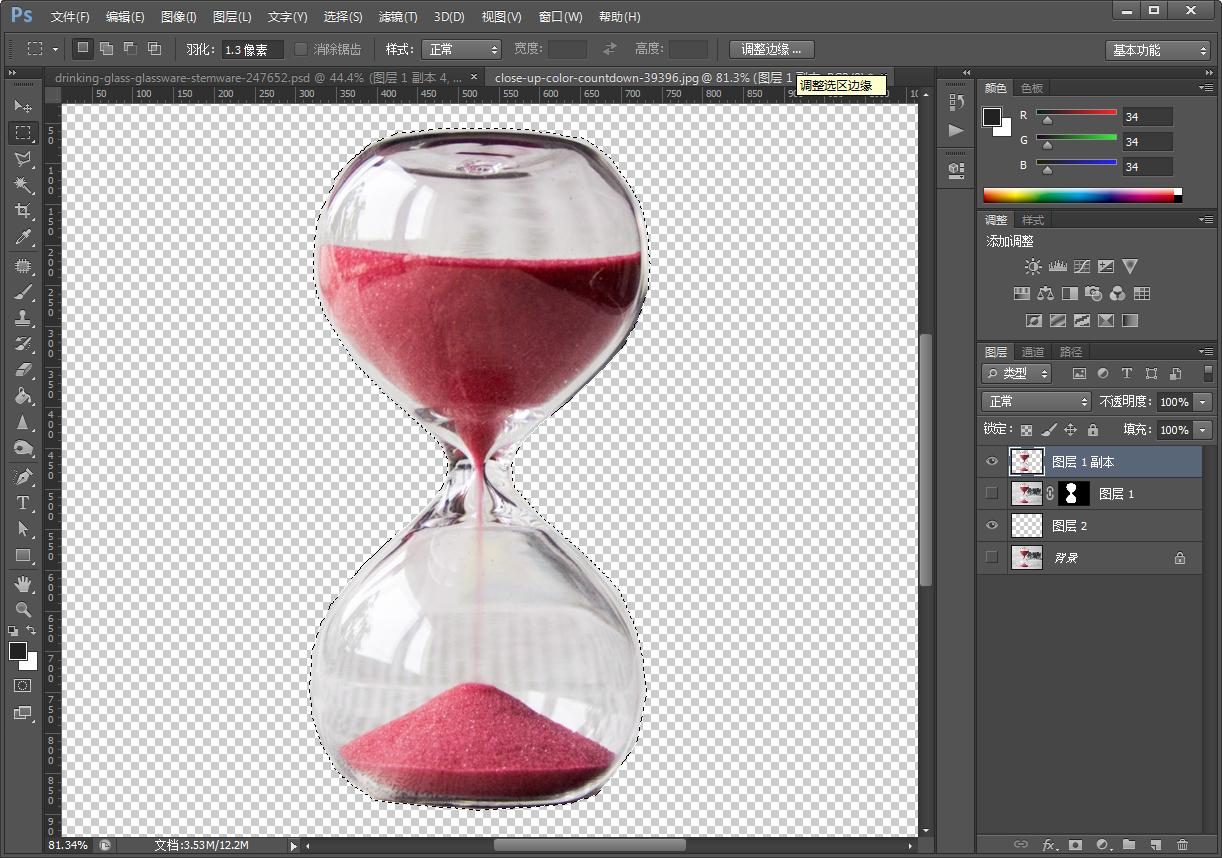Viewport: 1222px width, 858px height.
Task: Open layer style fx menu
Action: [1049, 845]
